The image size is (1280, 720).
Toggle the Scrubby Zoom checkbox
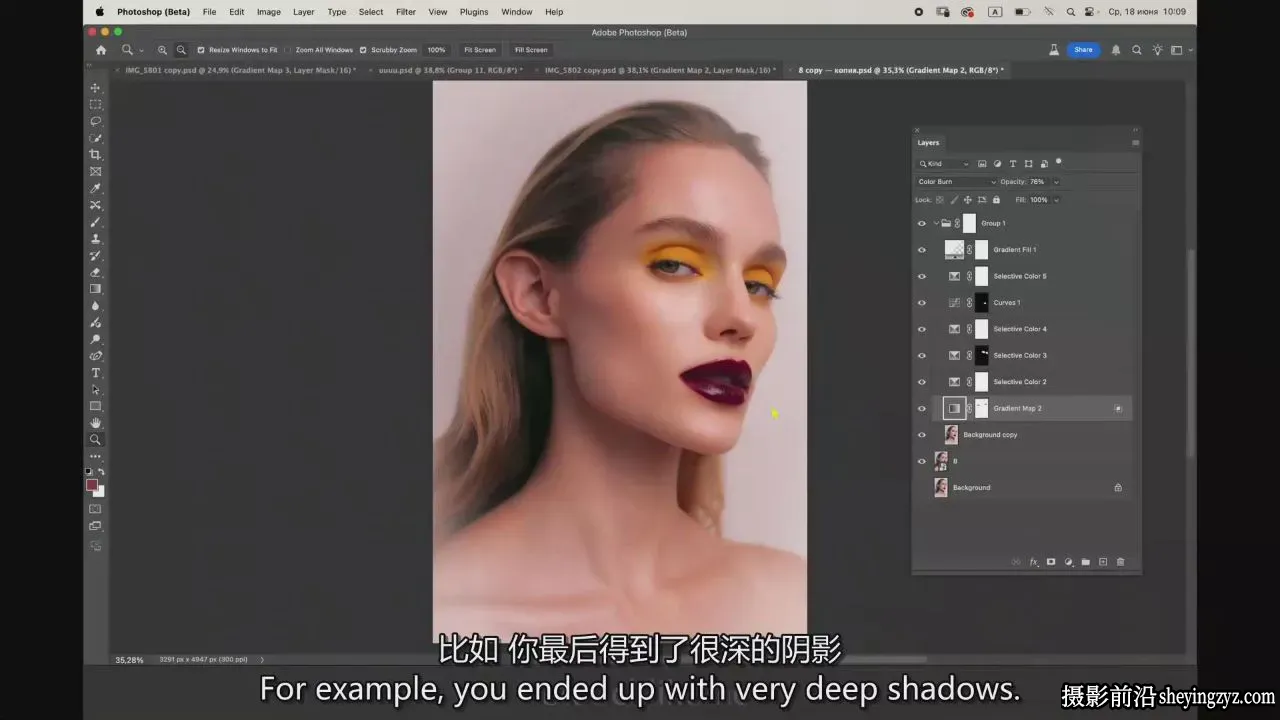pyautogui.click(x=363, y=50)
